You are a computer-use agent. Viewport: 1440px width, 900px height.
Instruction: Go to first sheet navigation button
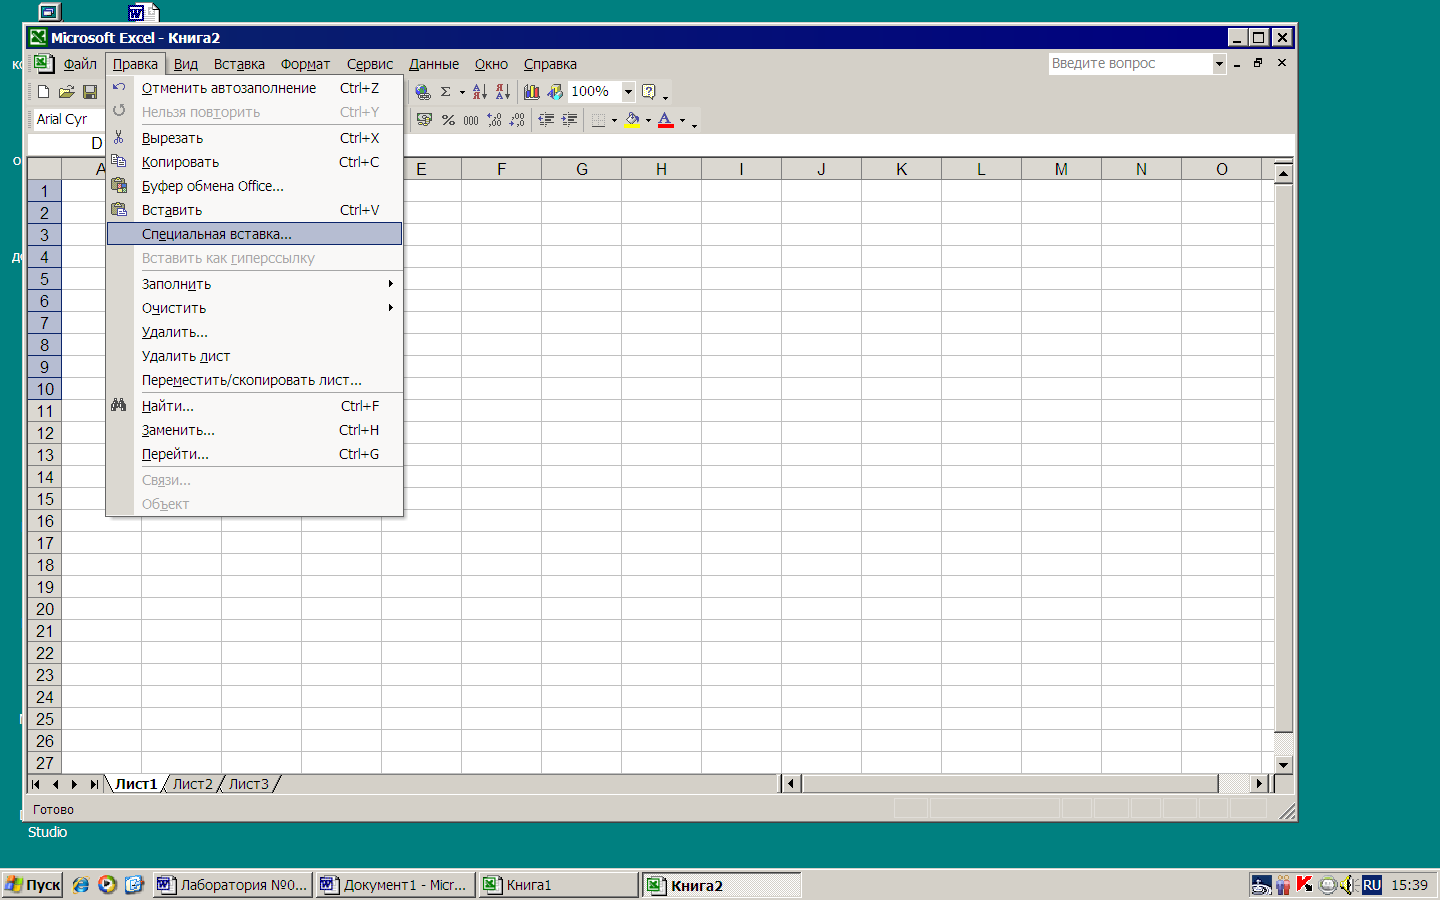(36, 784)
